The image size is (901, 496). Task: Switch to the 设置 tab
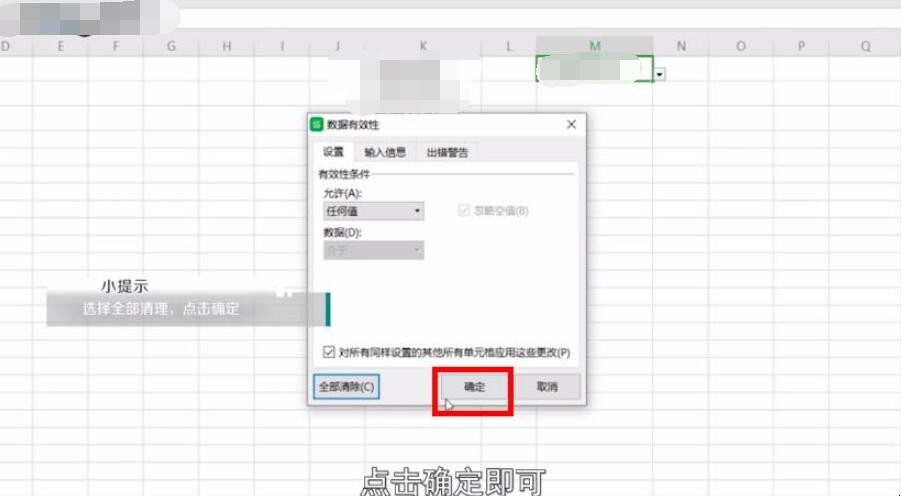pyautogui.click(x=333, y=152)
